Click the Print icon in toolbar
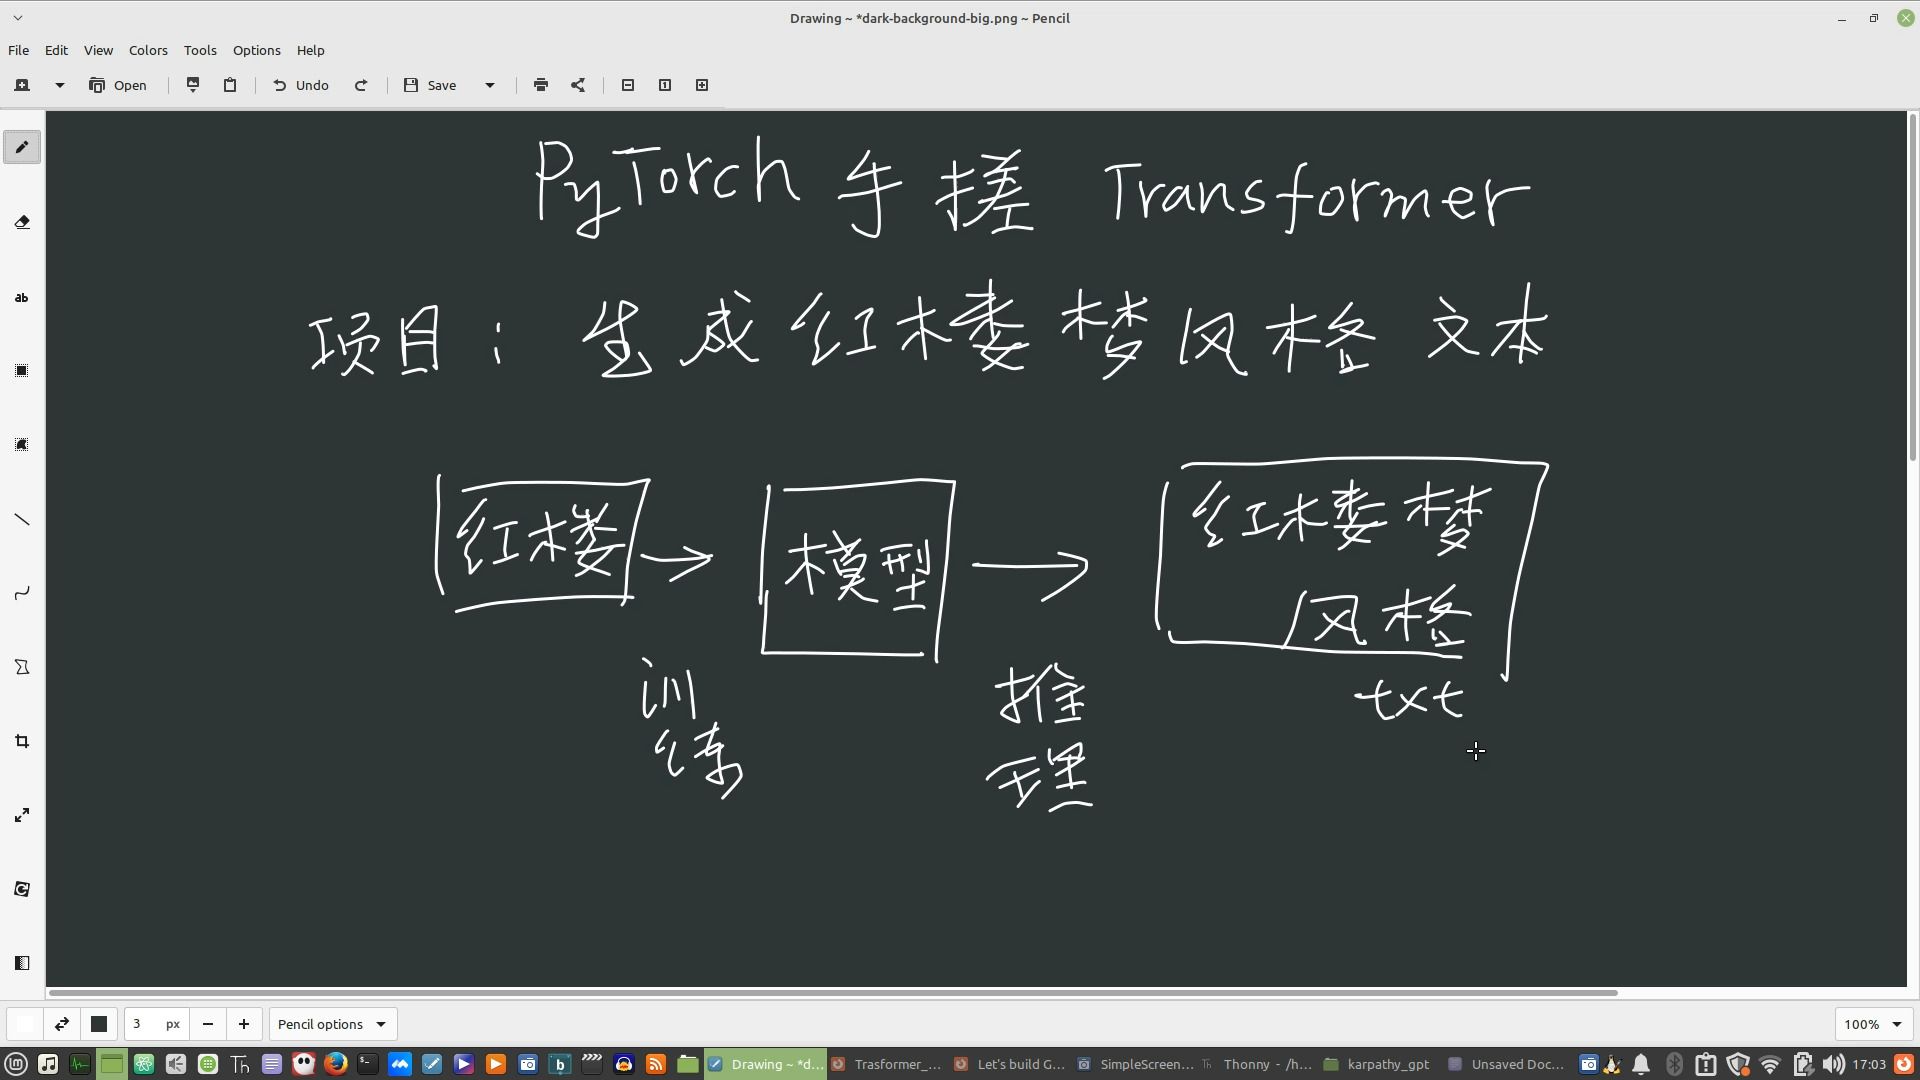The image size is (1920, 1080). [541, 85]
